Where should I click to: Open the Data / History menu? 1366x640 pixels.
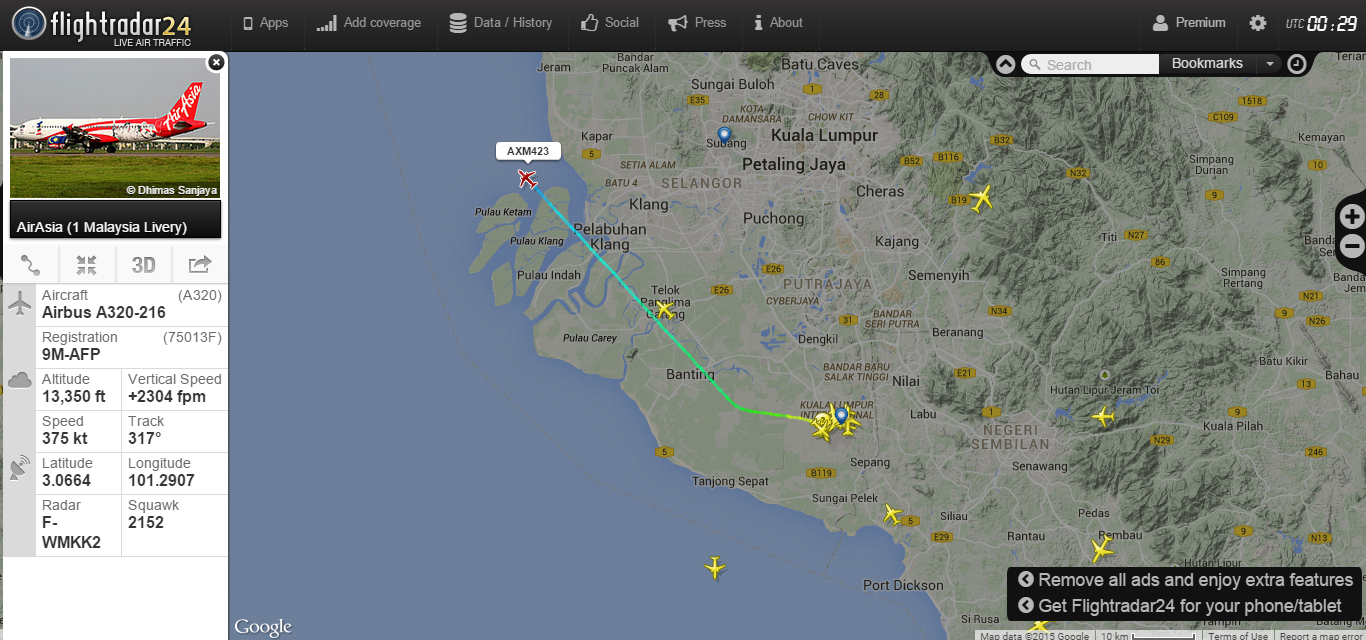pos(500,23)
